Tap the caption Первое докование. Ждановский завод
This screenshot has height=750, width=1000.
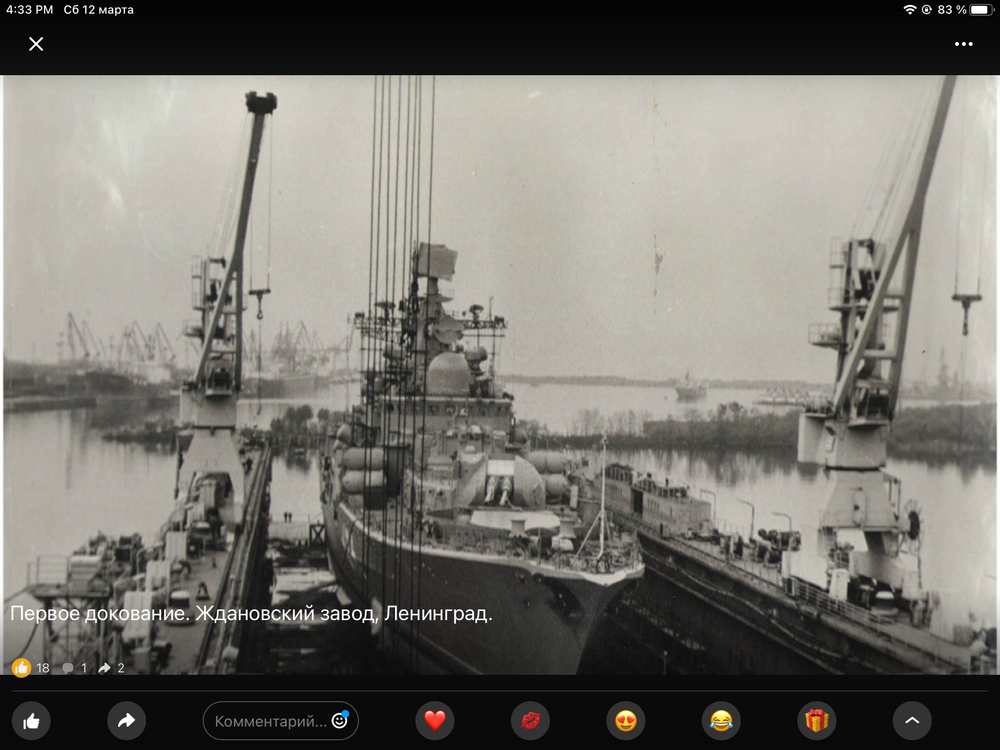click(x=251, y=614)
